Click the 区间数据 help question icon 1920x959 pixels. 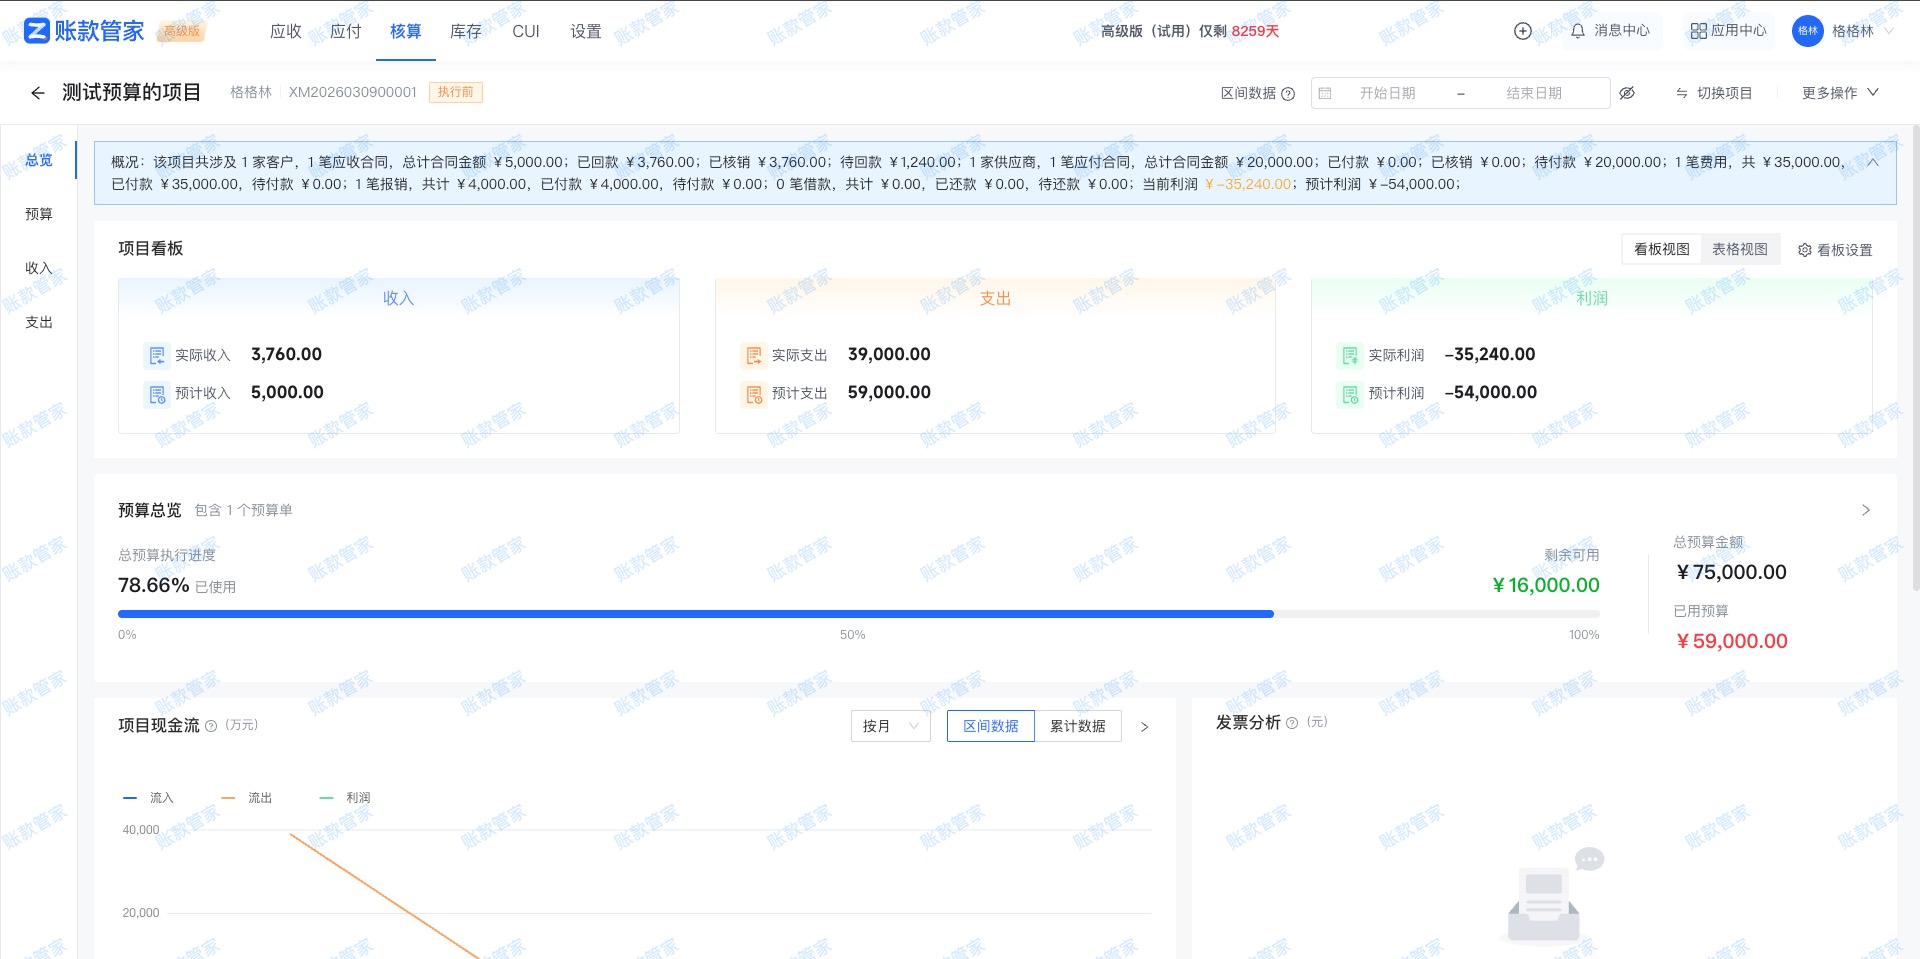click(1288, 94)
